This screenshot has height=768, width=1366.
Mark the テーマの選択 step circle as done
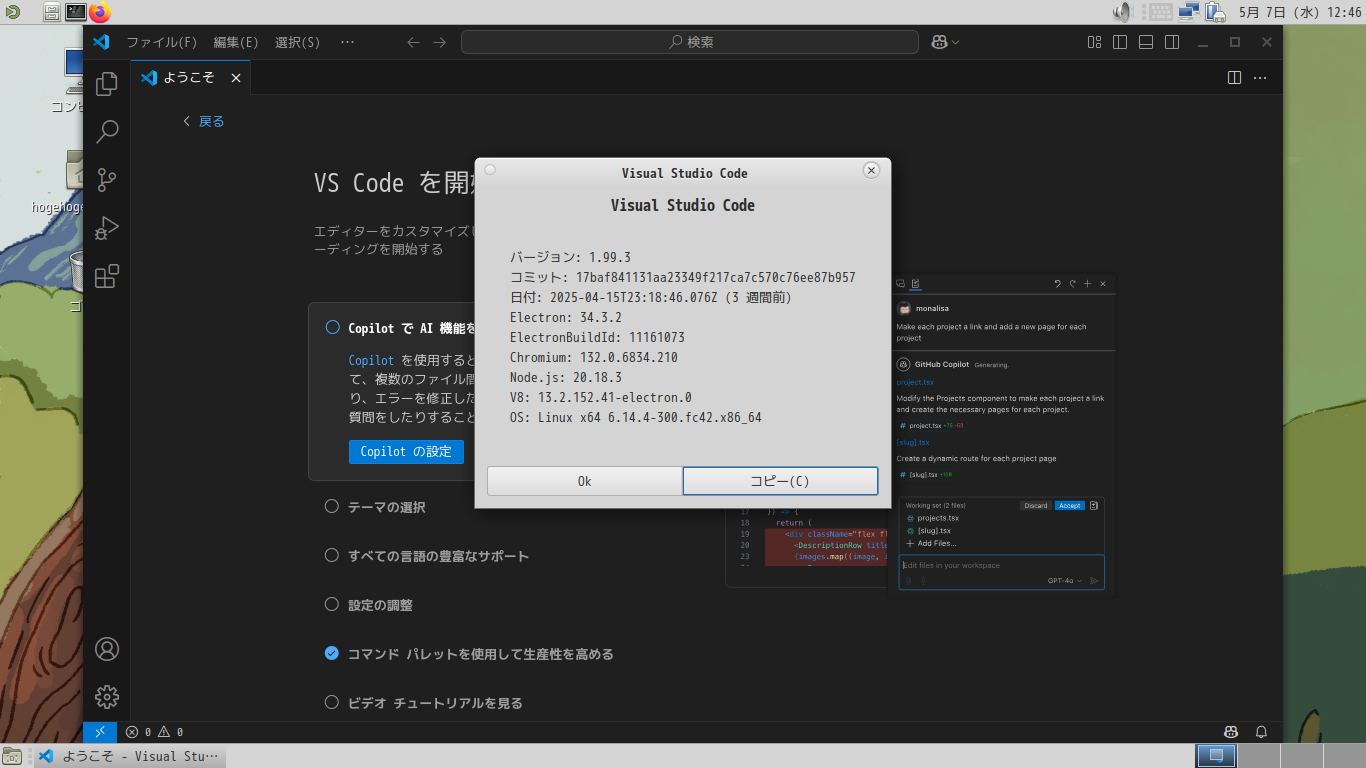[x=332, y=506]
